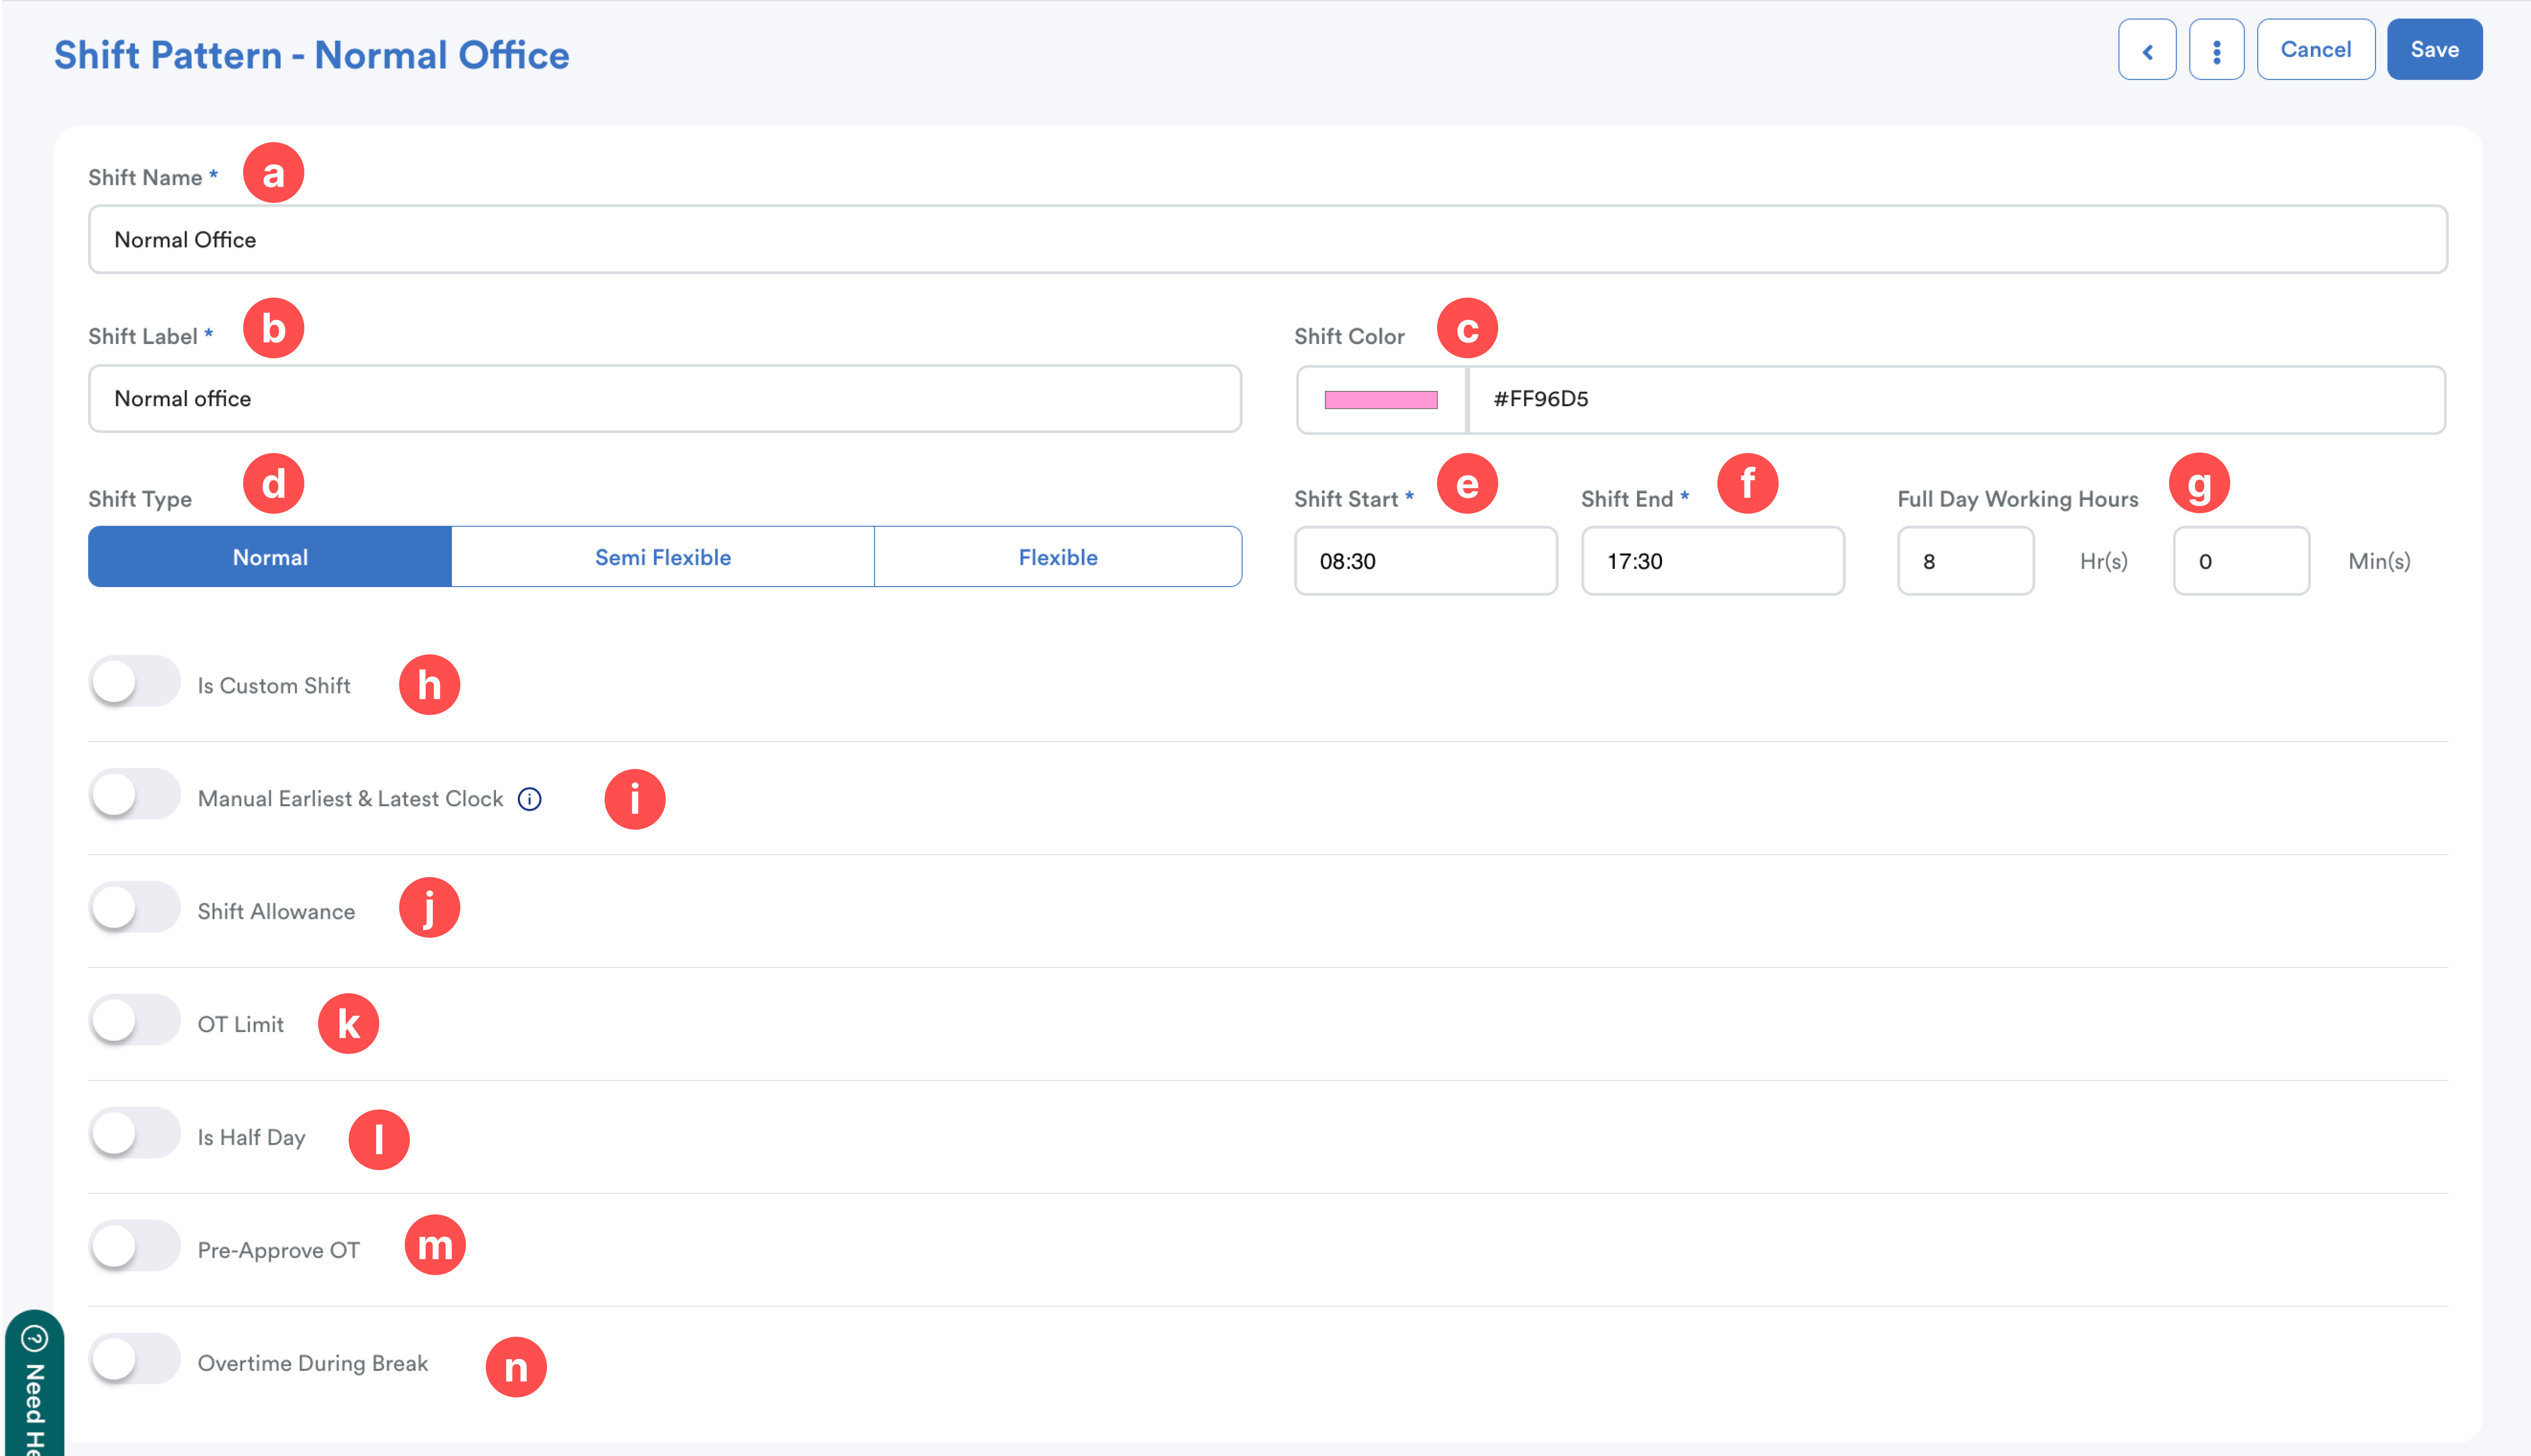Select the Flexible shift type

pos(1057,557)
